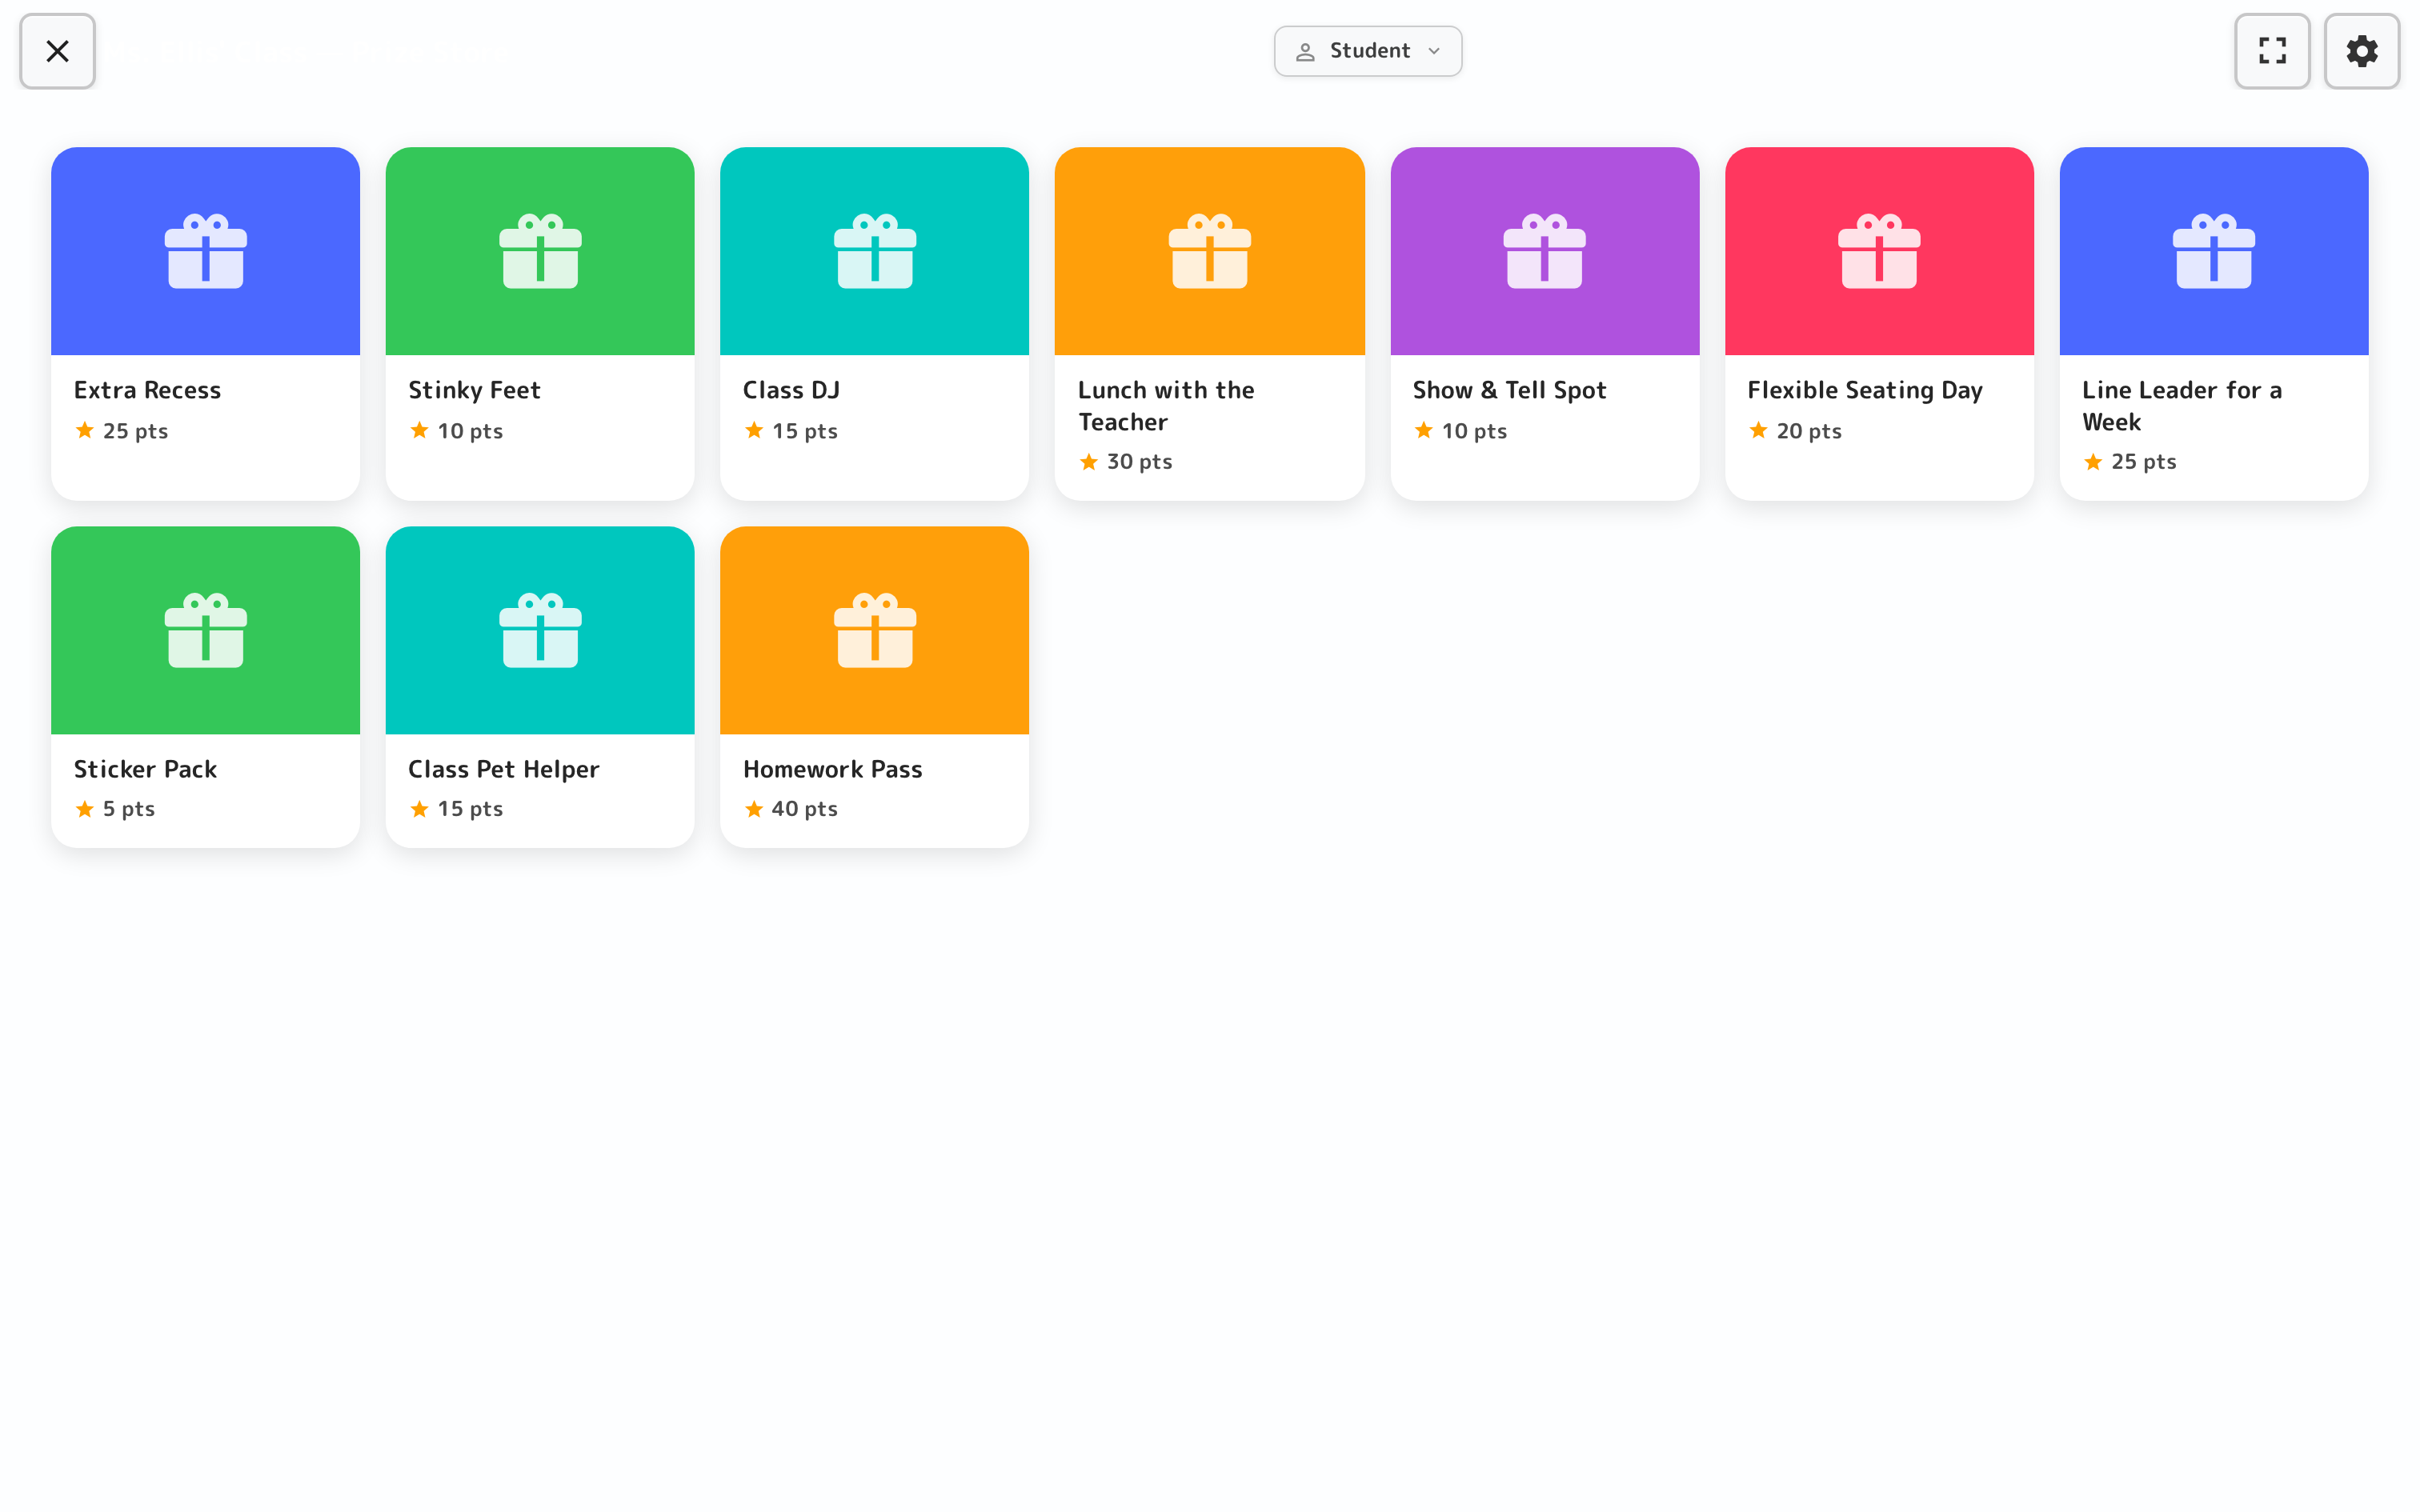Click the star icon on Class DJ
This screenshot has width=2420, height=1512.
754,430
